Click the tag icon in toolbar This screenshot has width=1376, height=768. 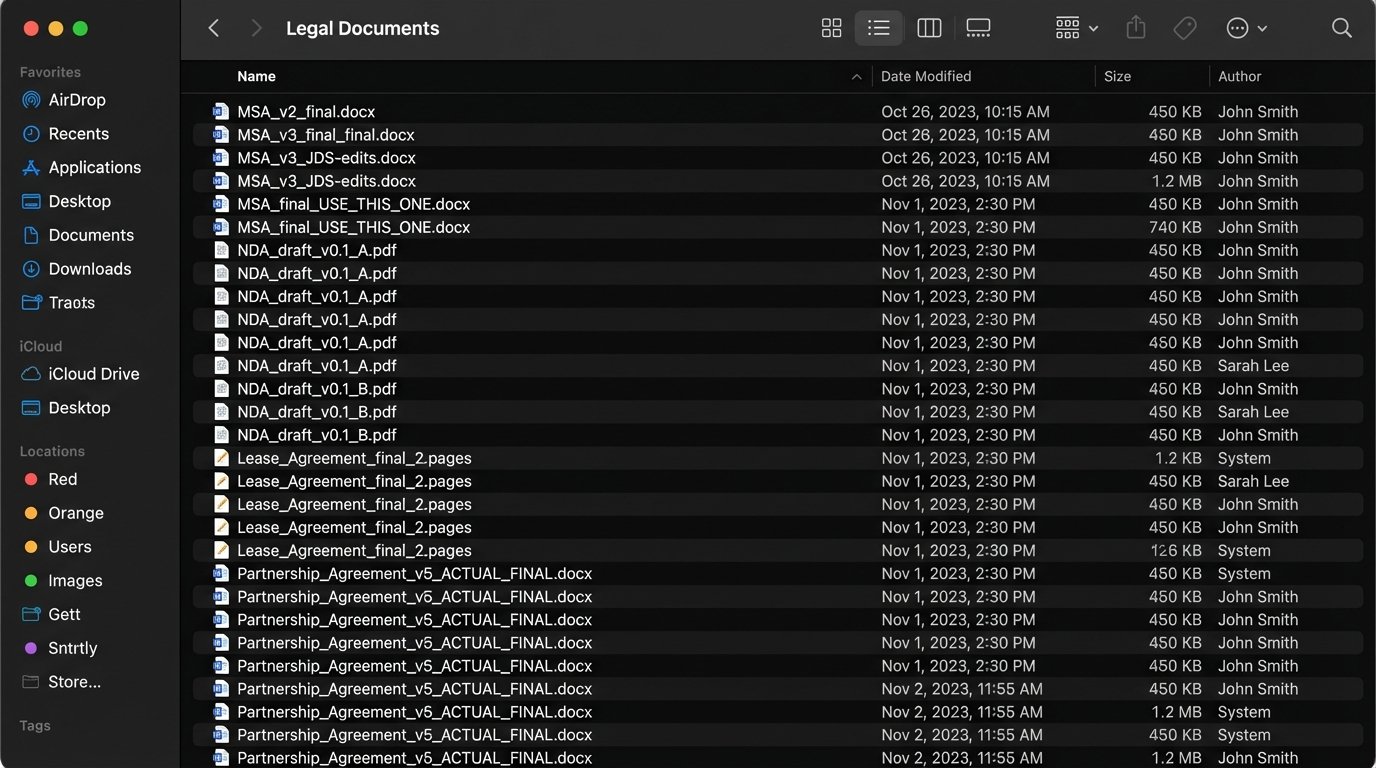coord(1185,28)
